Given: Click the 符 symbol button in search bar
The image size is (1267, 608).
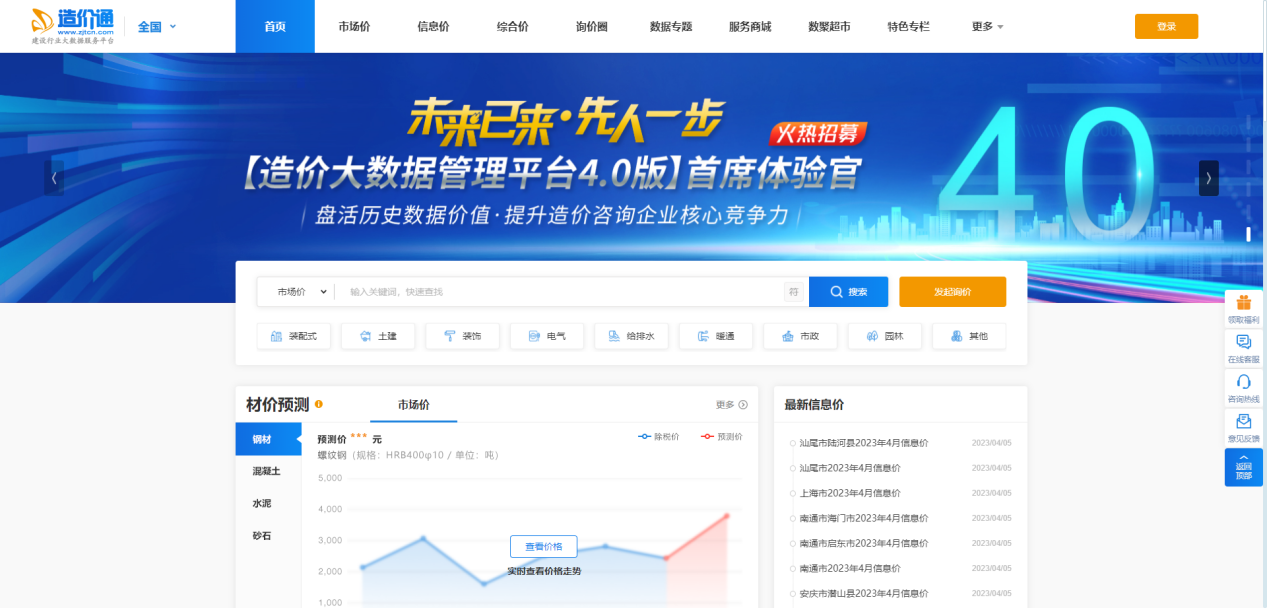Looking at the screenshot, I should point(794,292).
